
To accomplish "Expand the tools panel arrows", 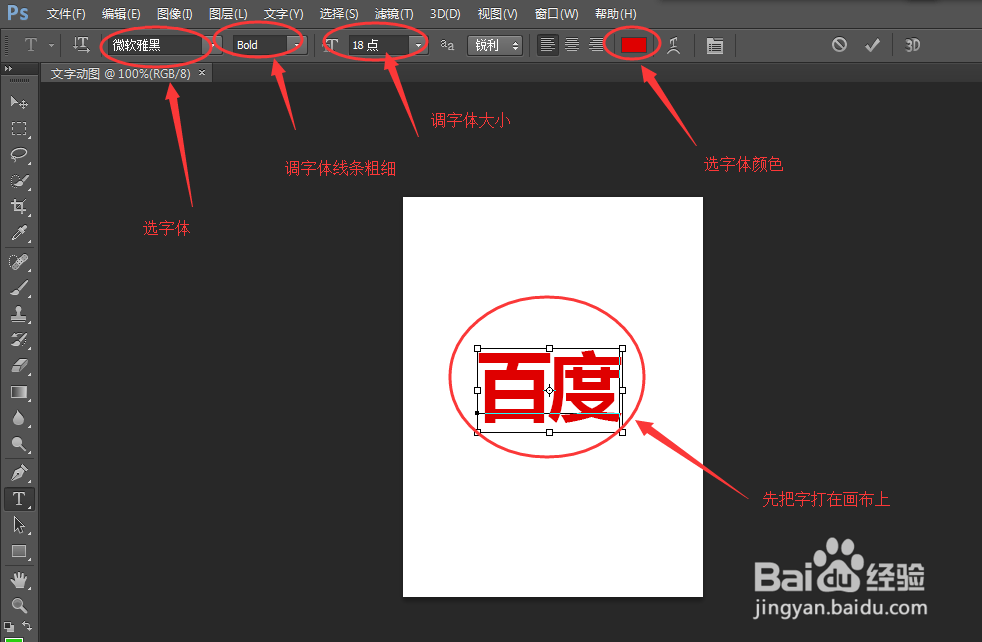I will click(x=8, y=68).
